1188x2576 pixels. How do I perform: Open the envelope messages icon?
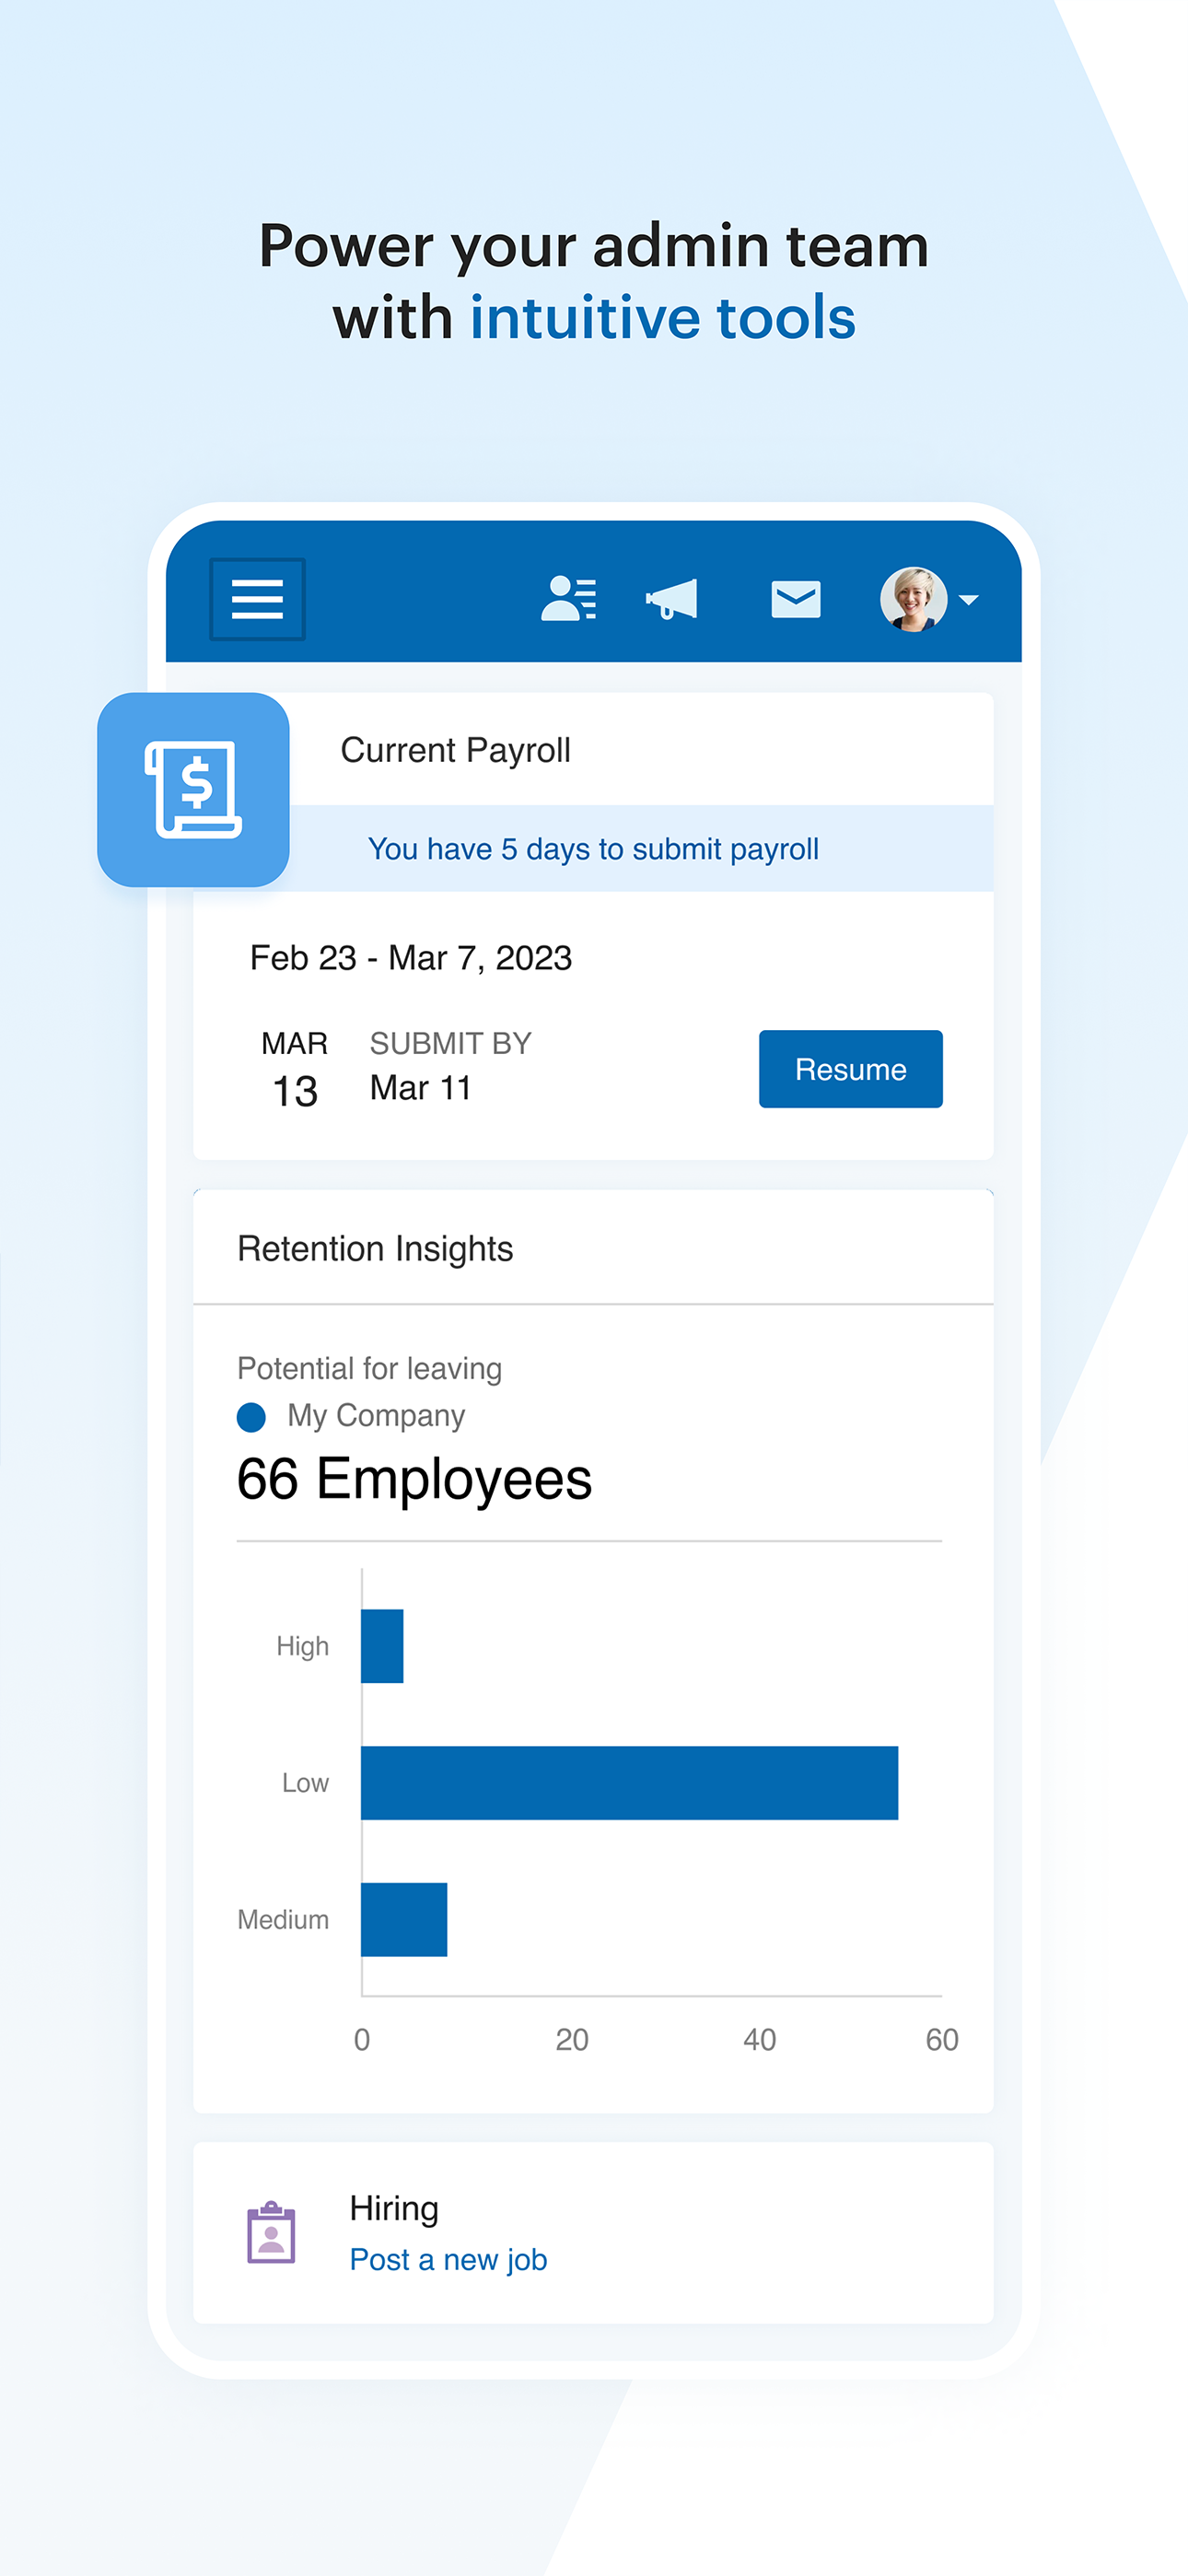click(x=795, y=599)
